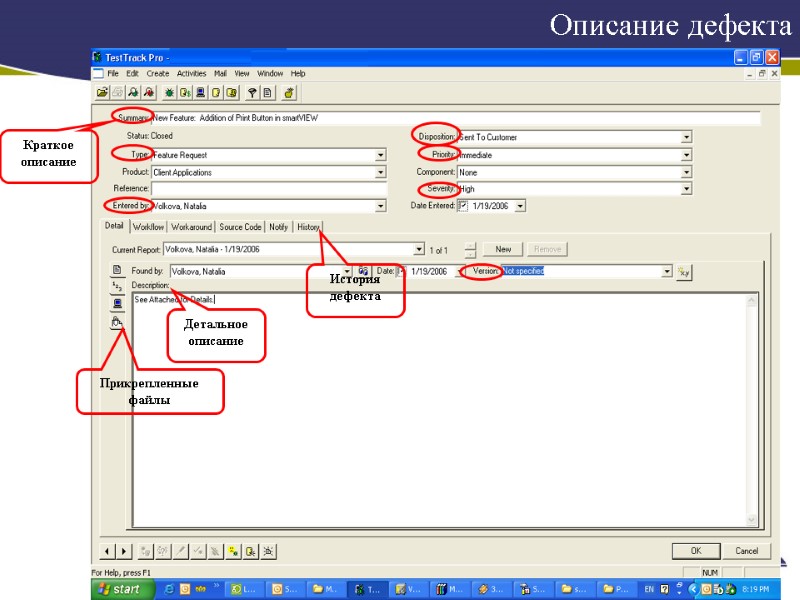Click the detail document icon beside Found by
Viewport: 800px width, 600px height.
pos(117,269)
